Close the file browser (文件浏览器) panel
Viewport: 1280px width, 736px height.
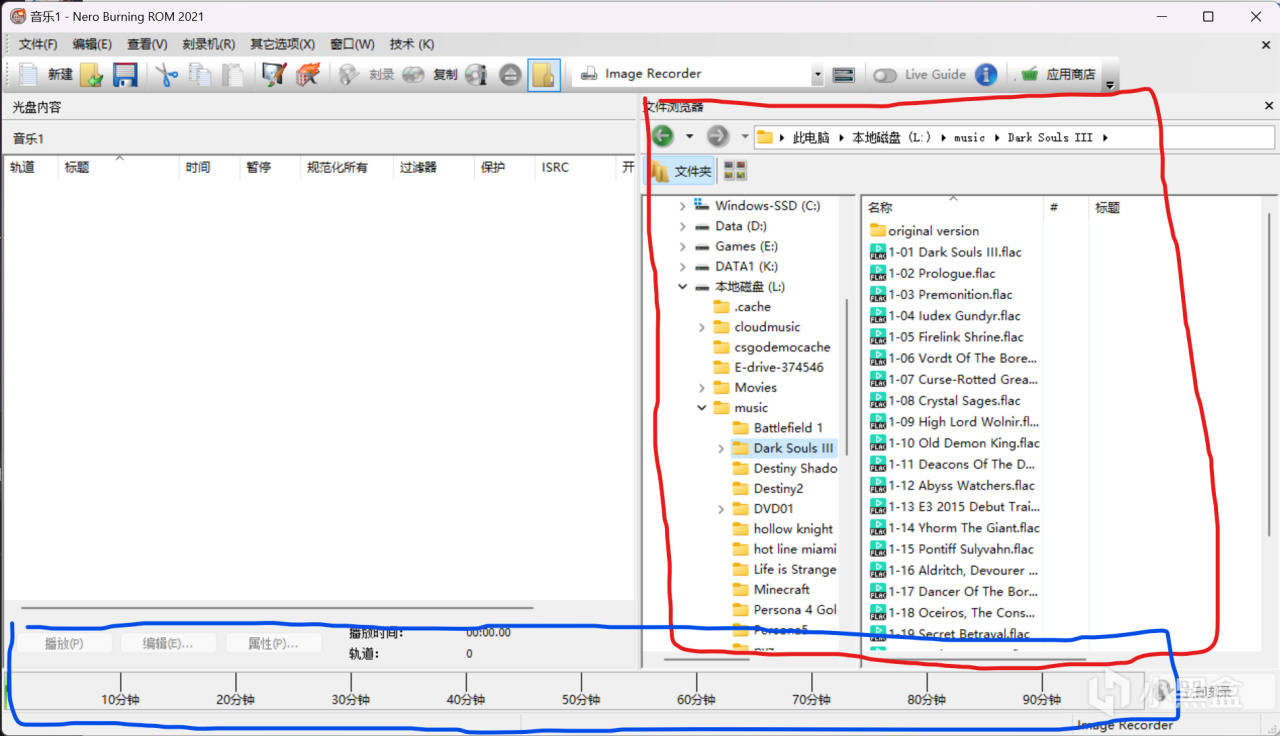click(1269, 106)
